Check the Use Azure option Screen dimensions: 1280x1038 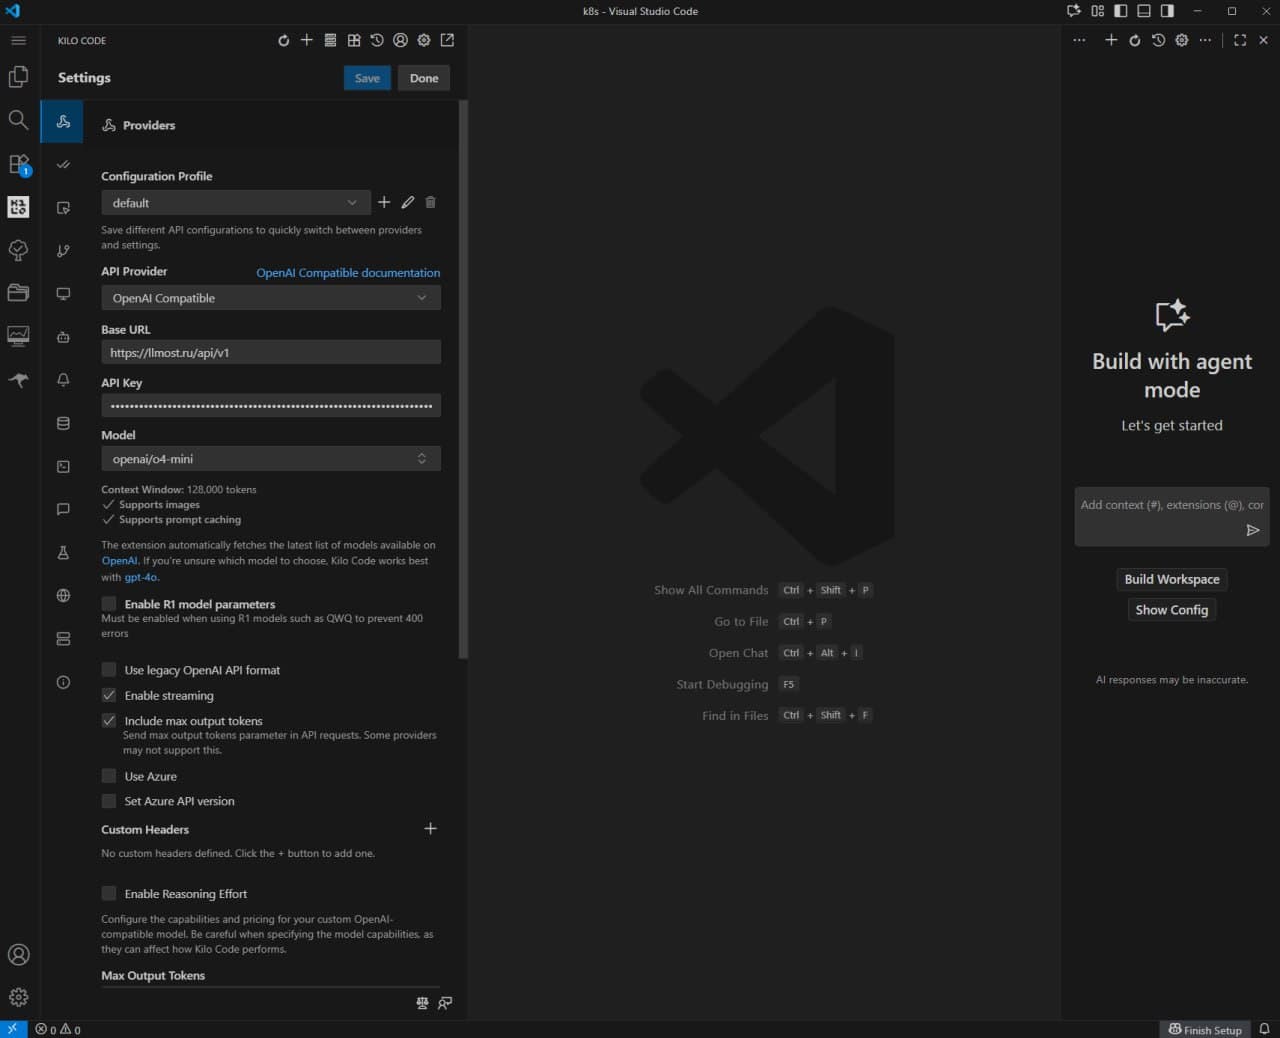tap(109, 775)
